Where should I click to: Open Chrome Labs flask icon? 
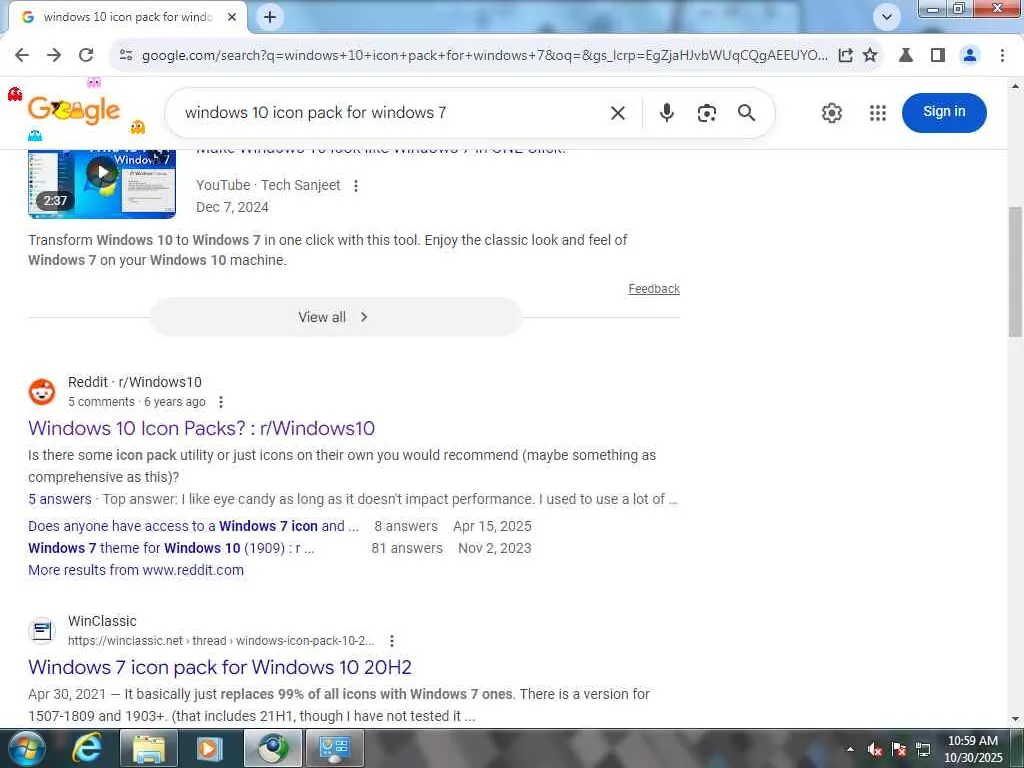point(905,55)
